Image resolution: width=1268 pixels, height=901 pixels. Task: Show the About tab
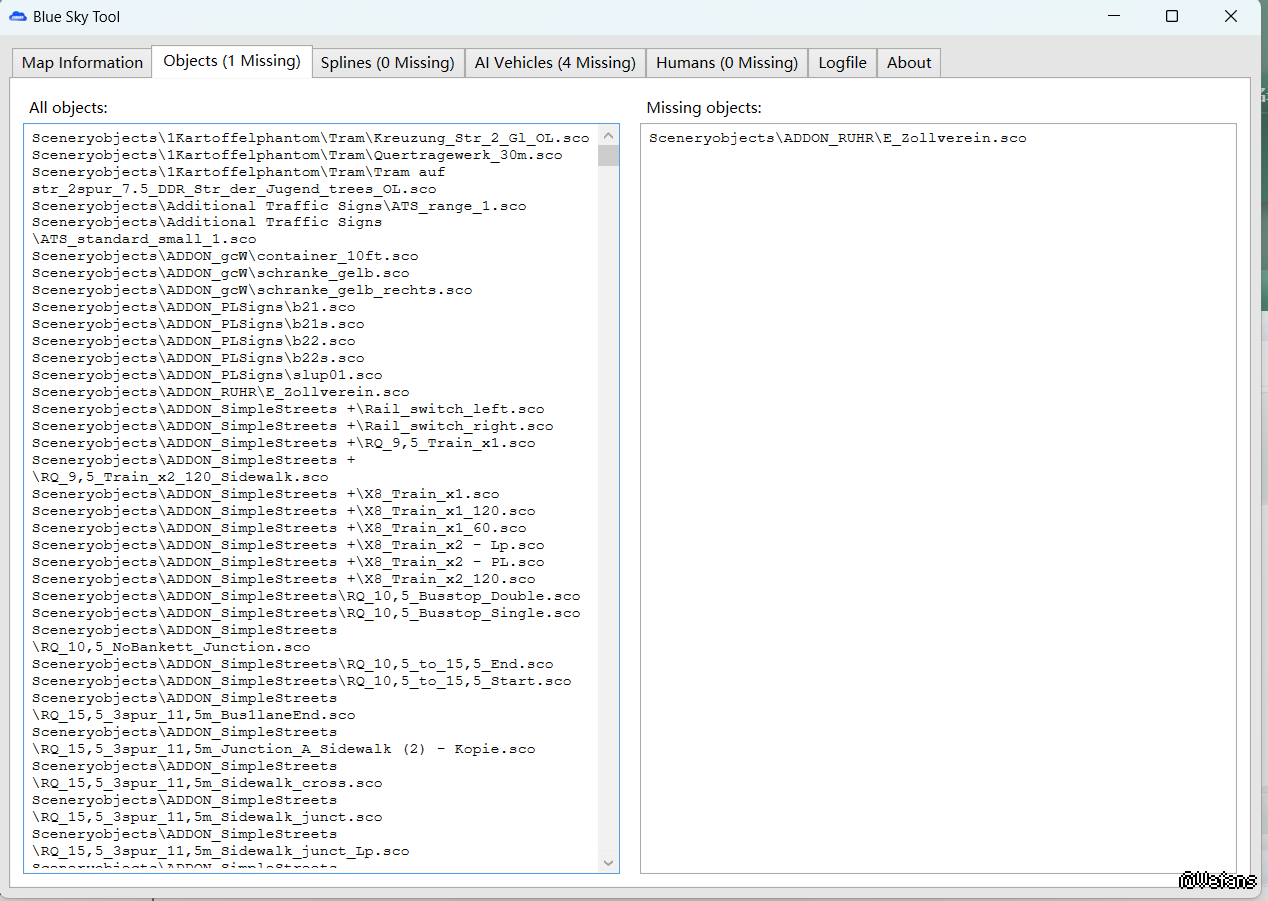point(908,63)
